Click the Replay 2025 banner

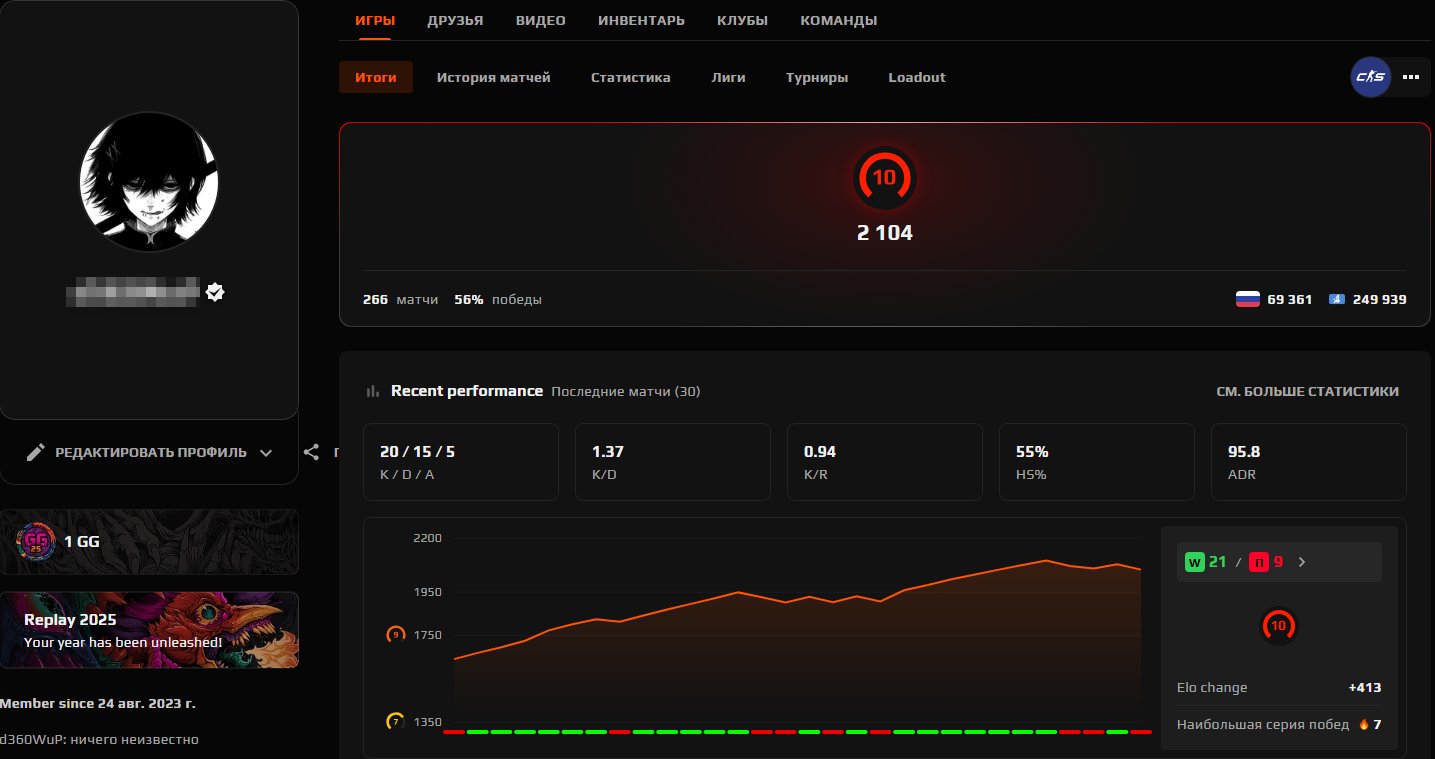point(149,630)
